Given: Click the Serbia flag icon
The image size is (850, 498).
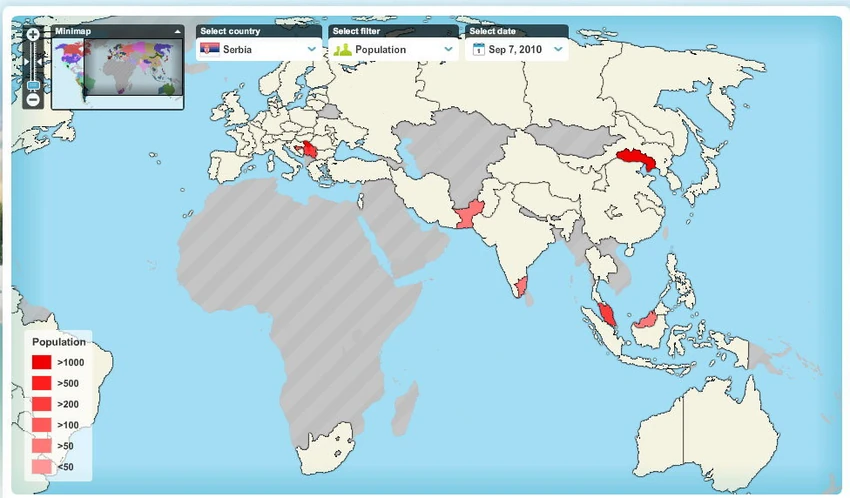Looking at the screenshot, I should [x=210, y=49].
